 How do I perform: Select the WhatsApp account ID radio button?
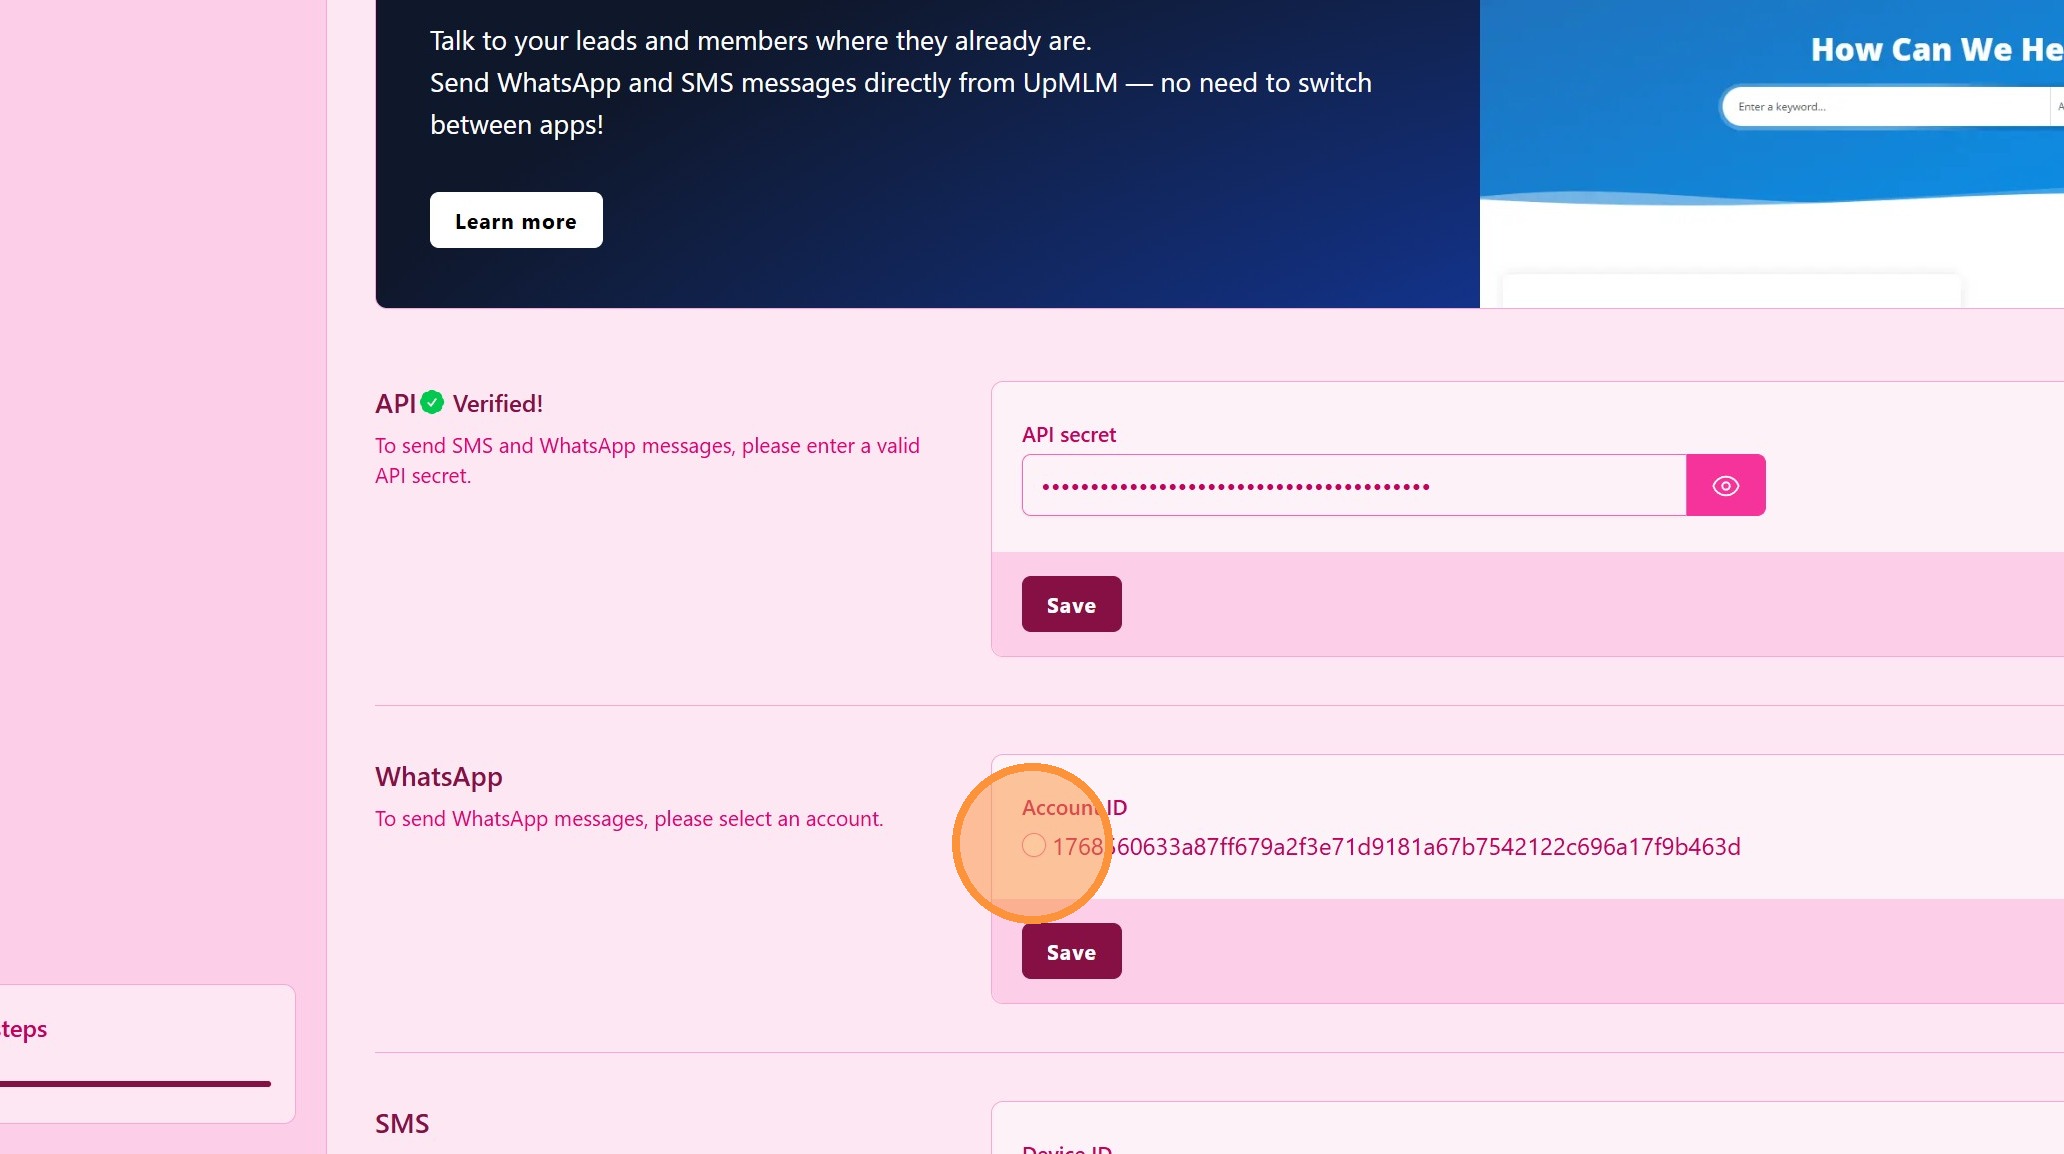[1034, 846]
